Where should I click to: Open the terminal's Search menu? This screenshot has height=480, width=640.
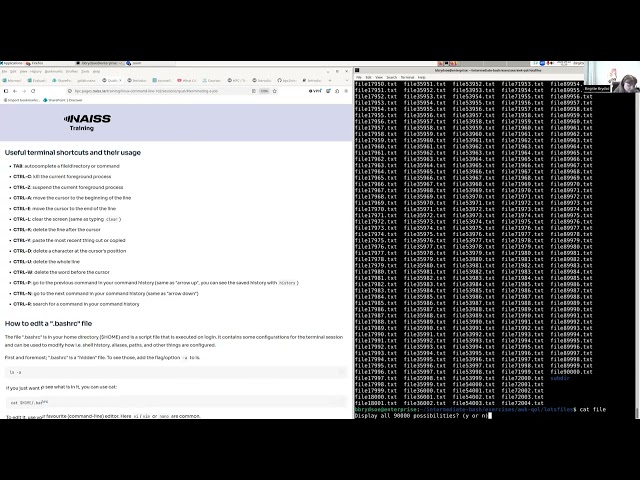coord(391,77)
